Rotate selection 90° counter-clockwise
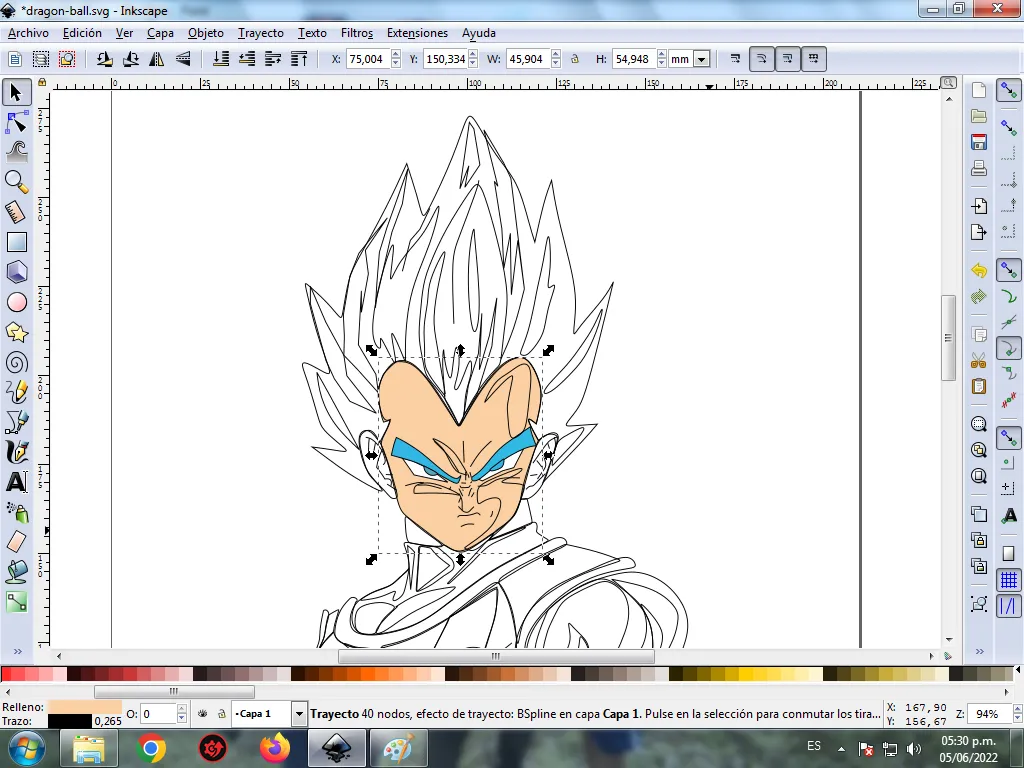 104,59
